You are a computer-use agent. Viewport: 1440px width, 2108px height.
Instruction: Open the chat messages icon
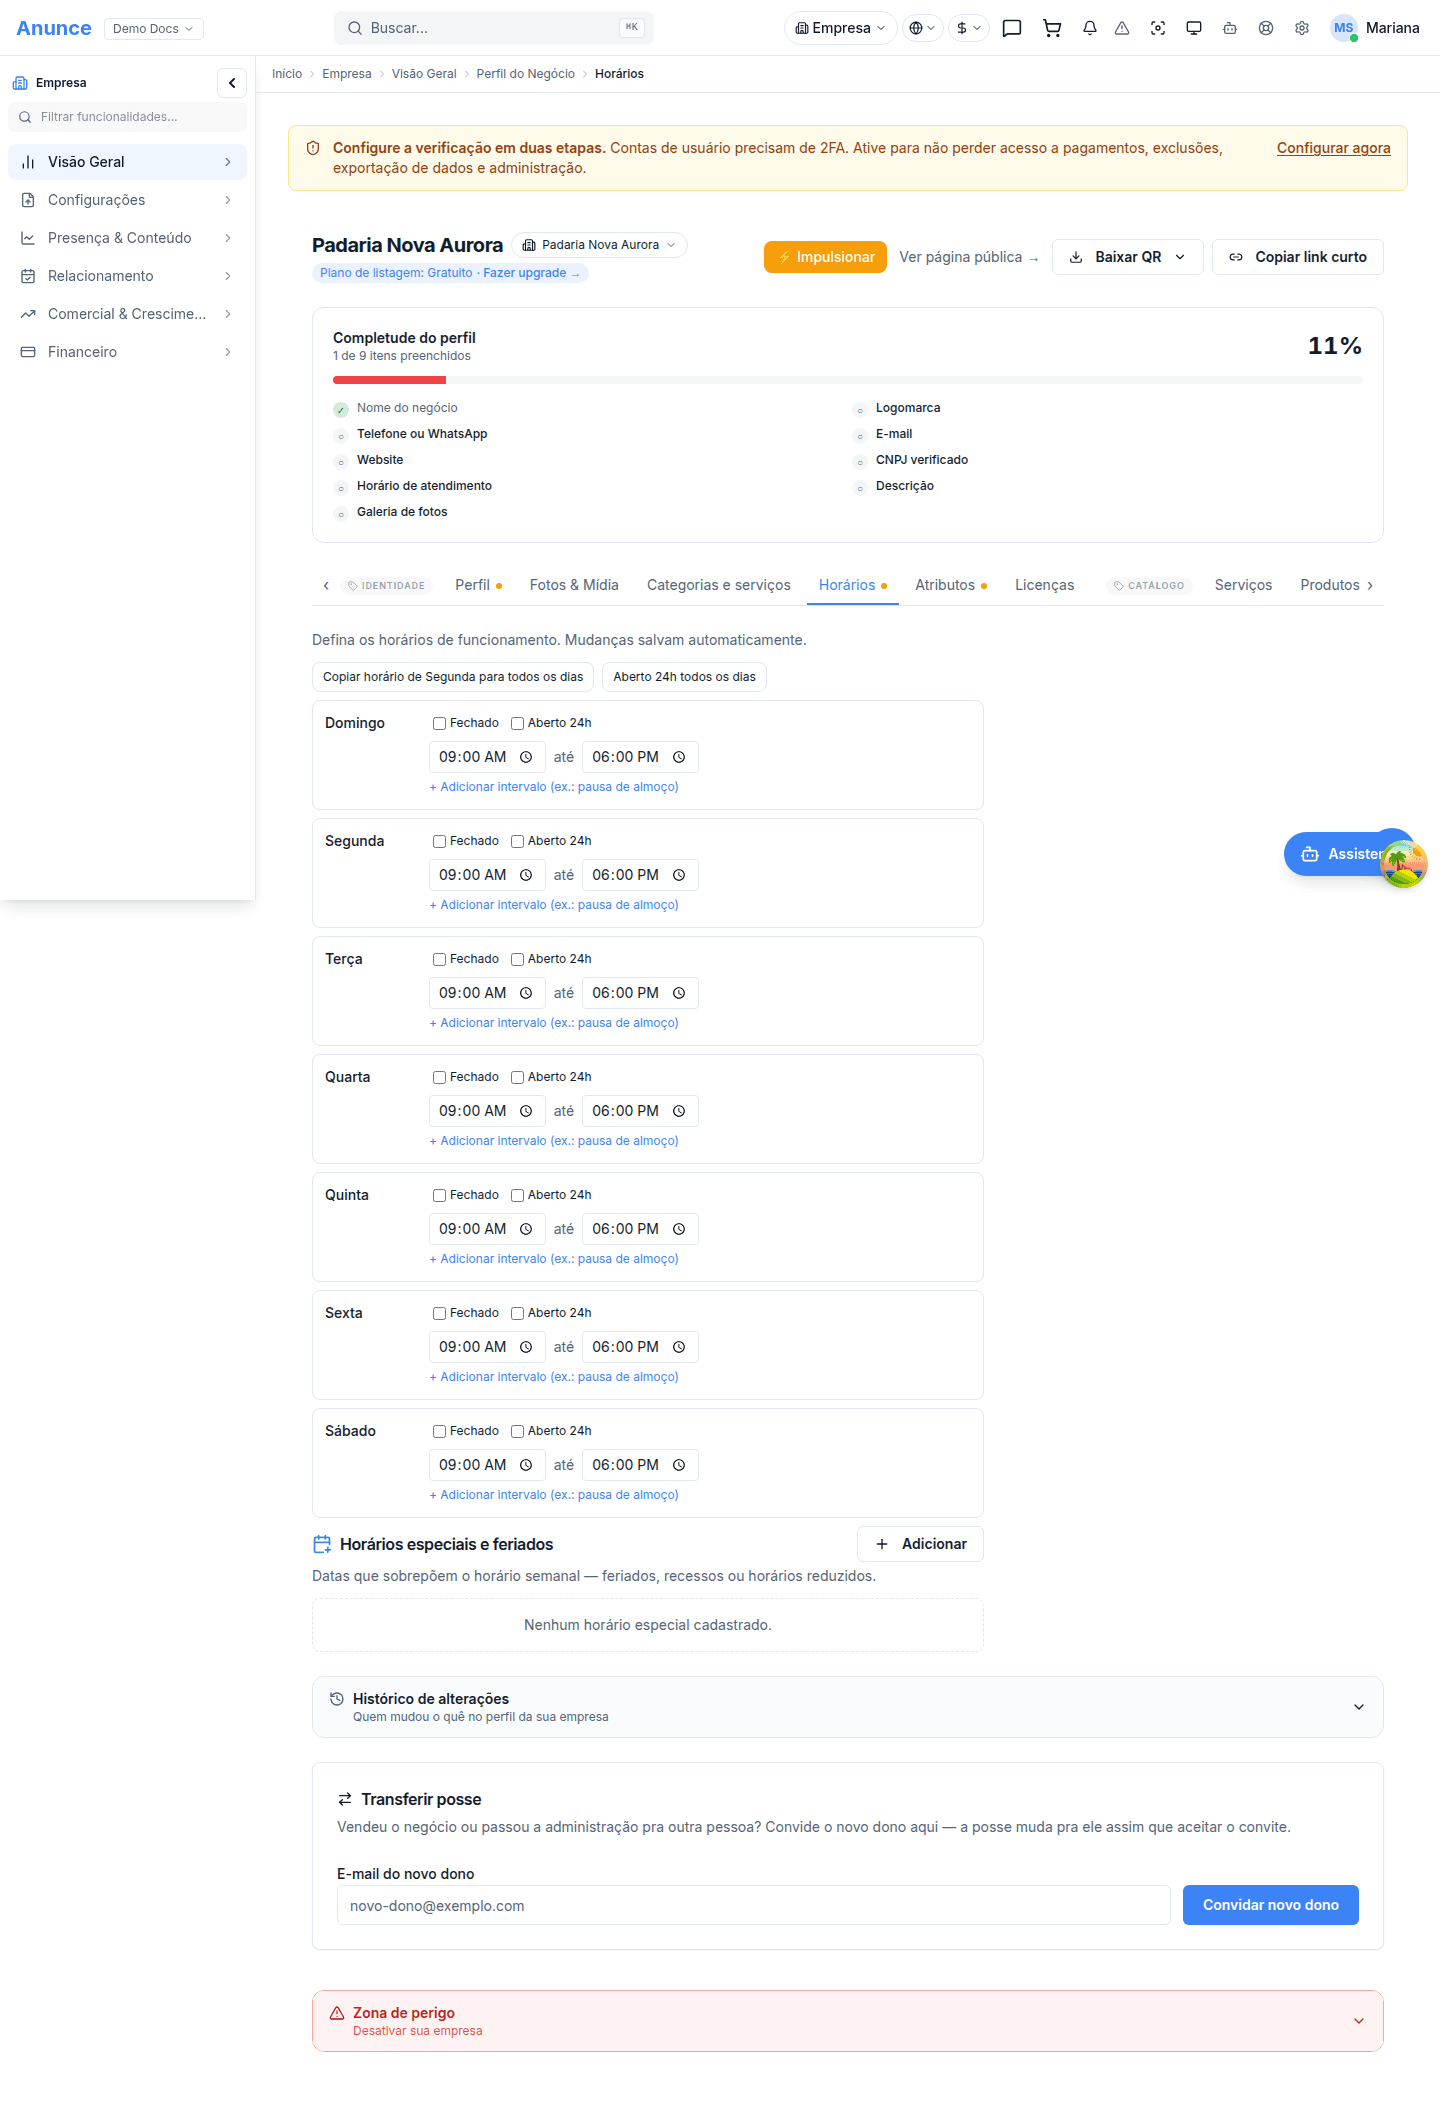tap(1012, 28)
